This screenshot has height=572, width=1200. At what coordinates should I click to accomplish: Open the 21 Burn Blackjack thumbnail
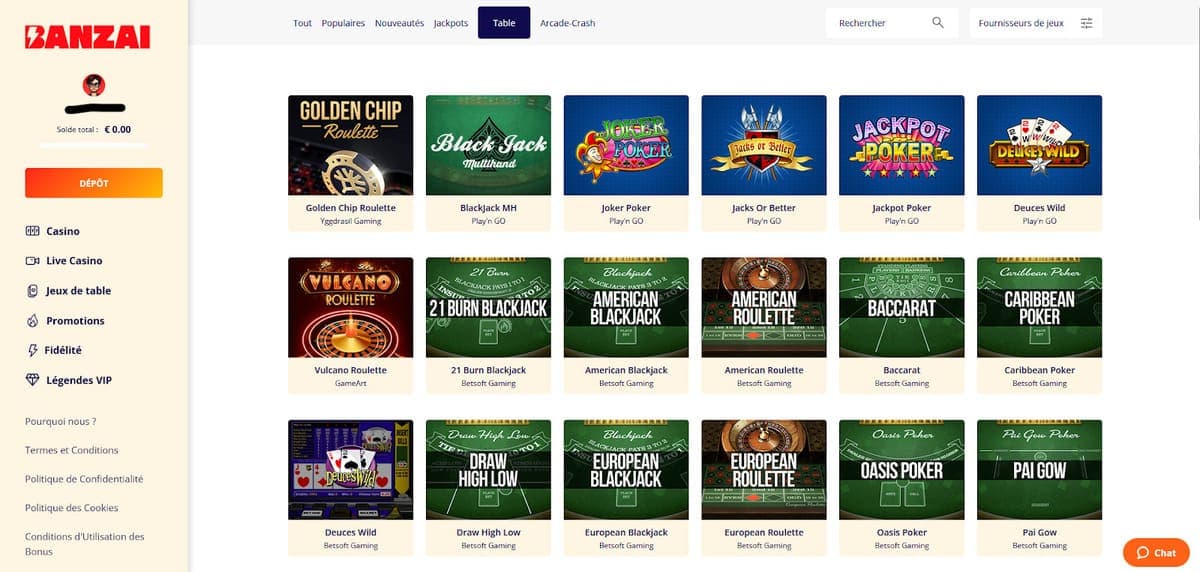tap(488, 307)
